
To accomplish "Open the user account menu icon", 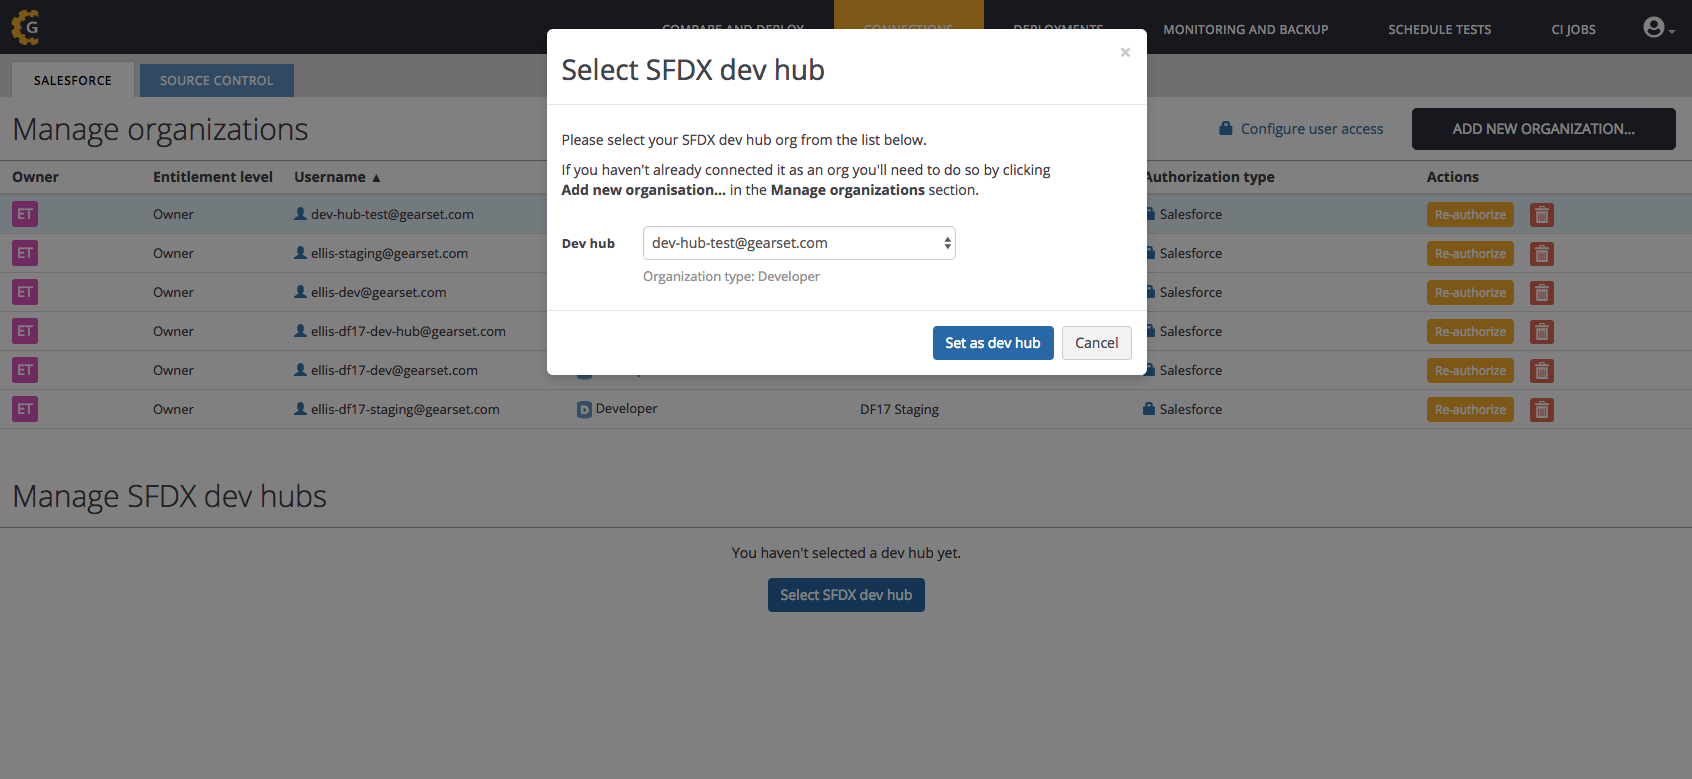I will pyautogui.click(x=1655, y=28).
